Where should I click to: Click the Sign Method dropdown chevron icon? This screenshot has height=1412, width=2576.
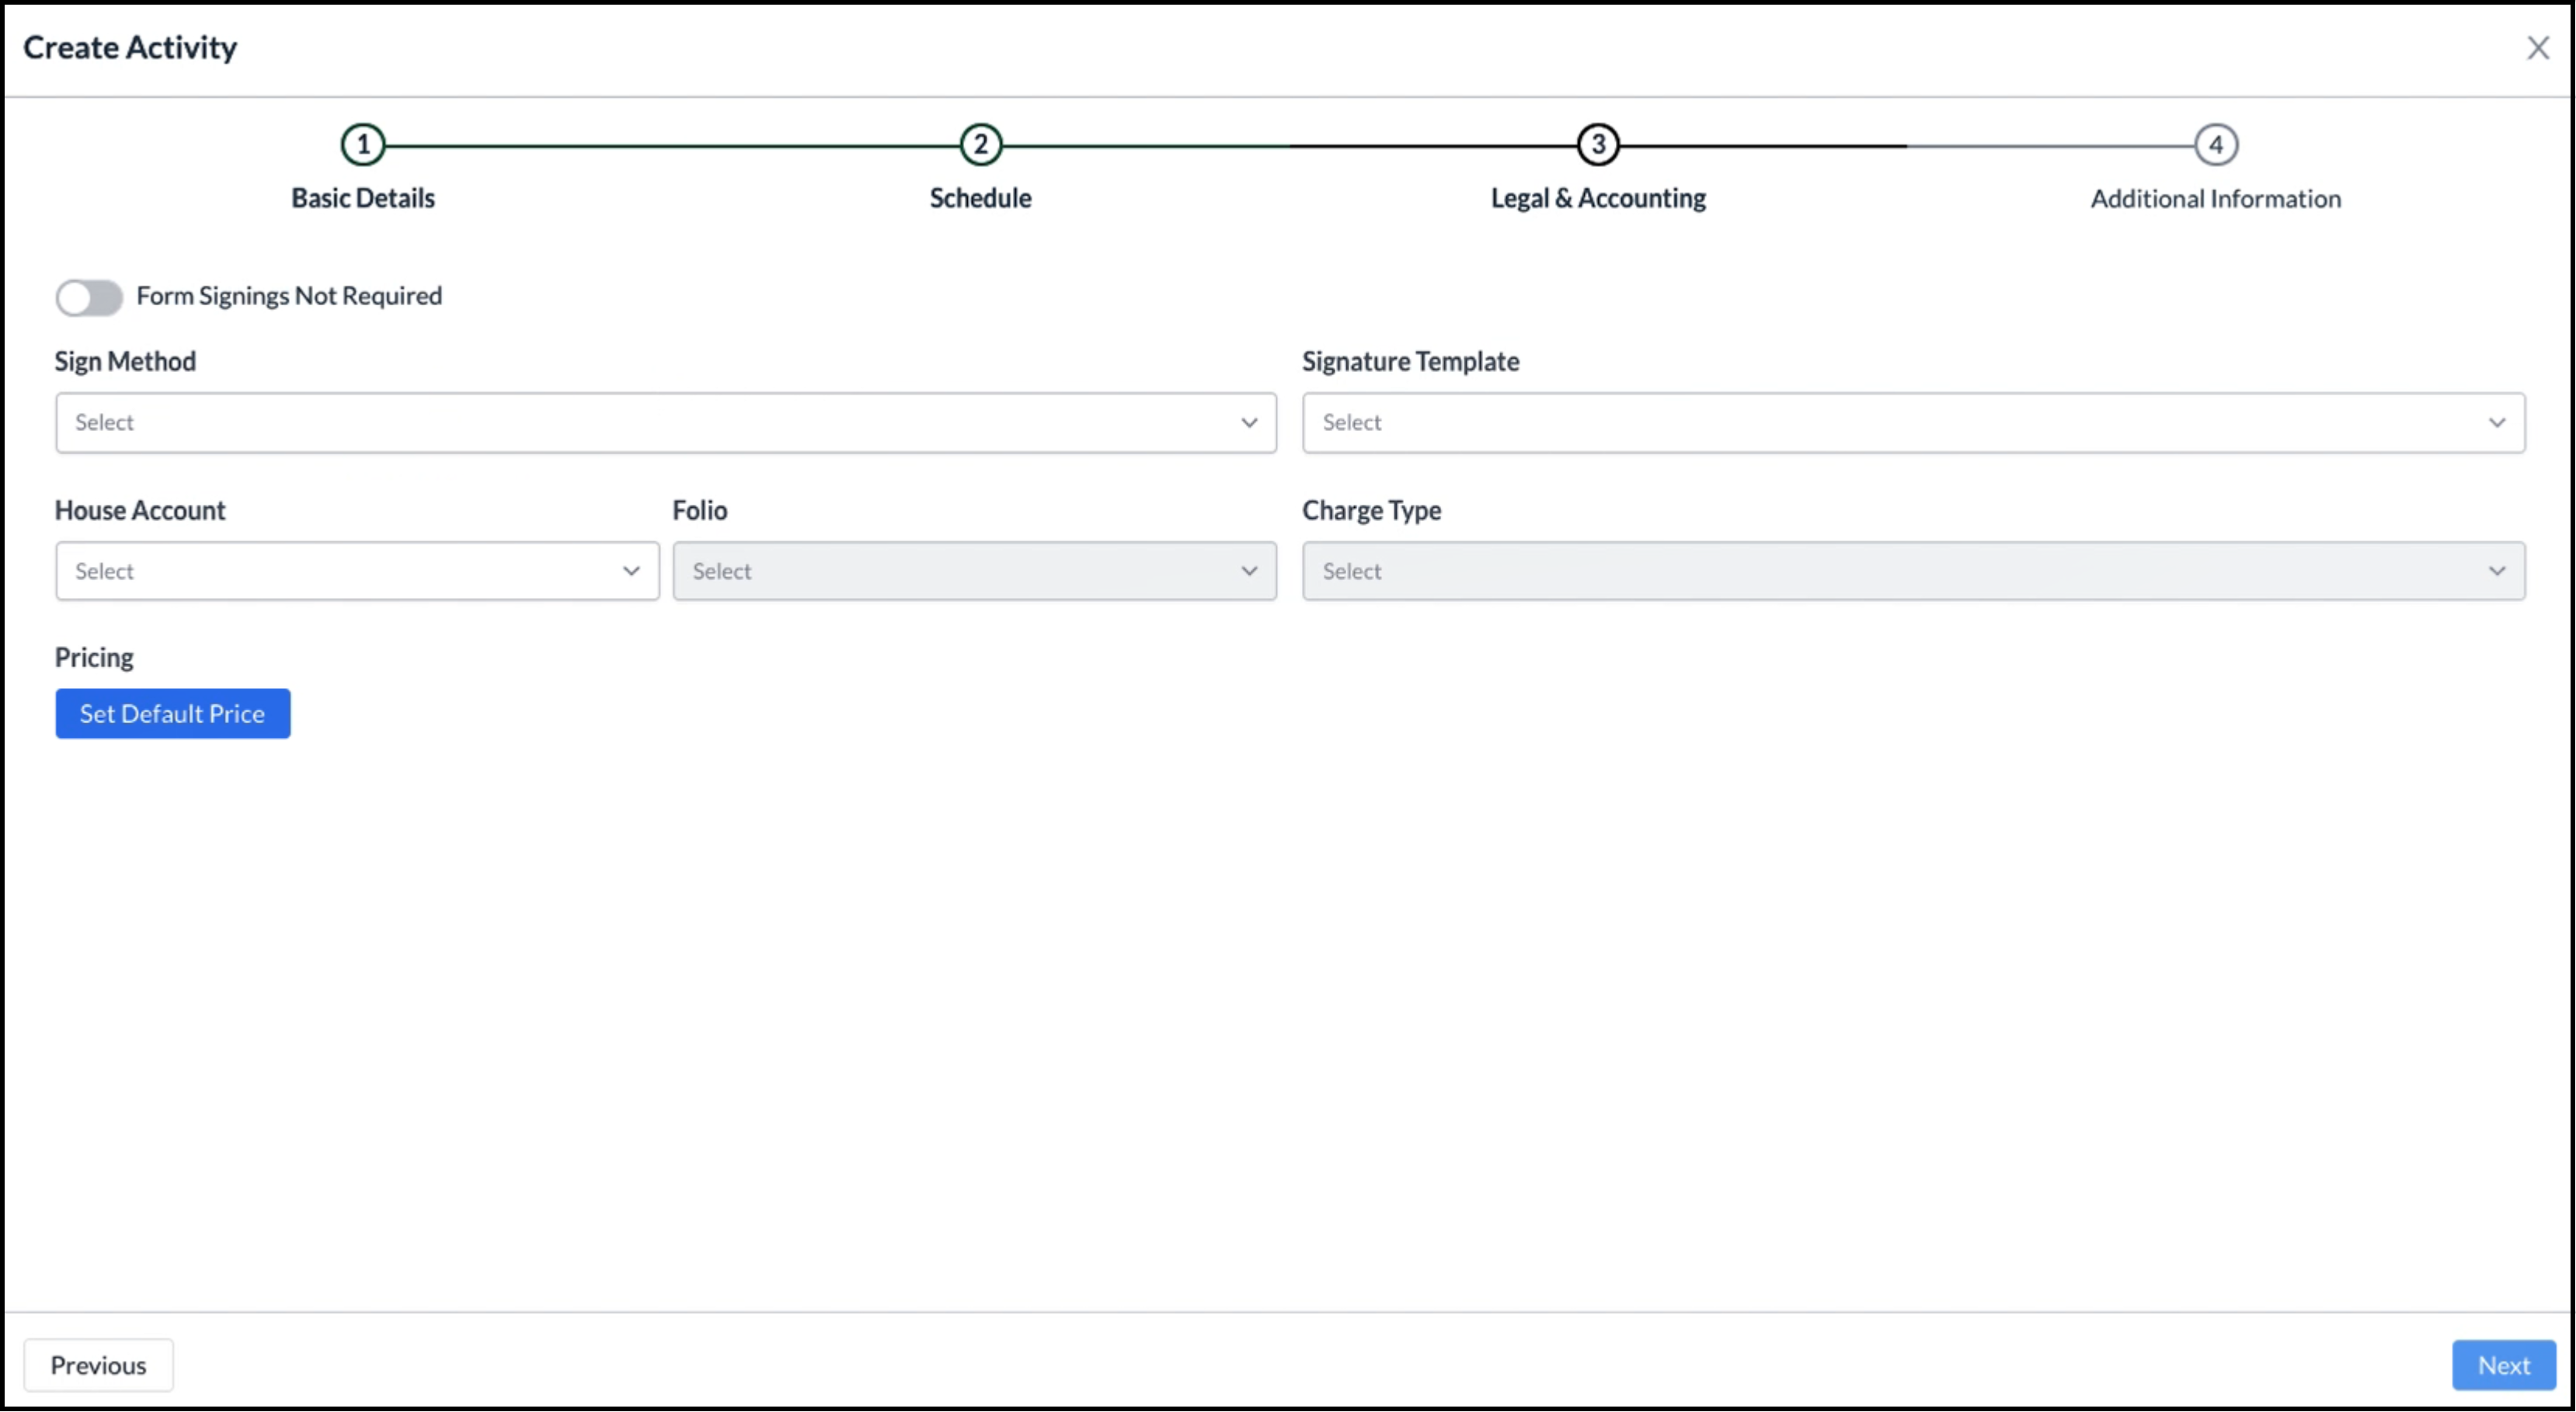[x=1249, y=423]
